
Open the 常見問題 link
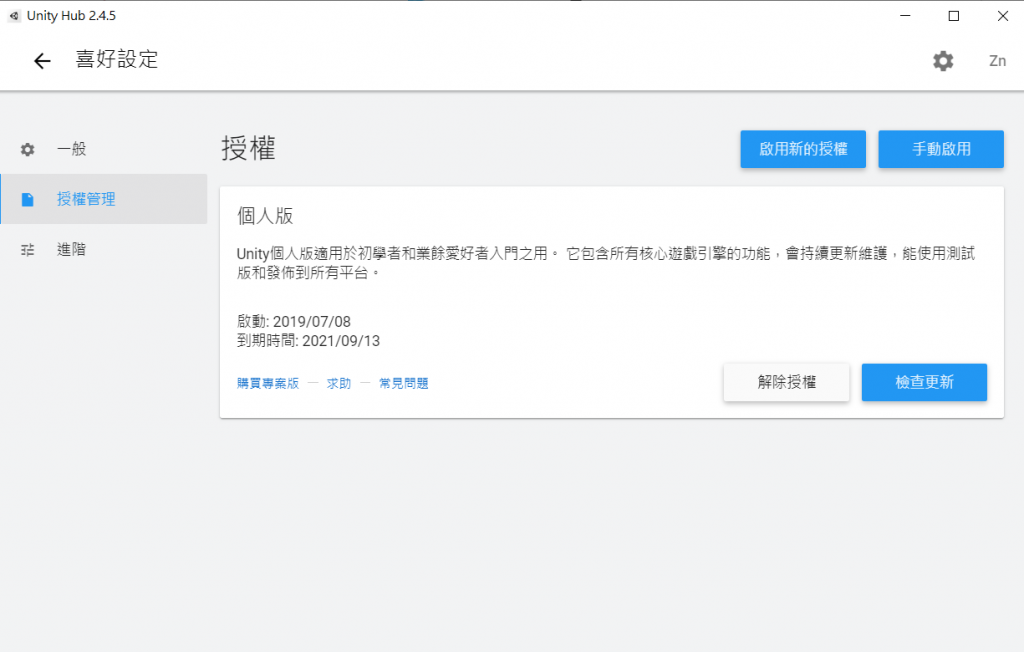[x=404, y=383]
